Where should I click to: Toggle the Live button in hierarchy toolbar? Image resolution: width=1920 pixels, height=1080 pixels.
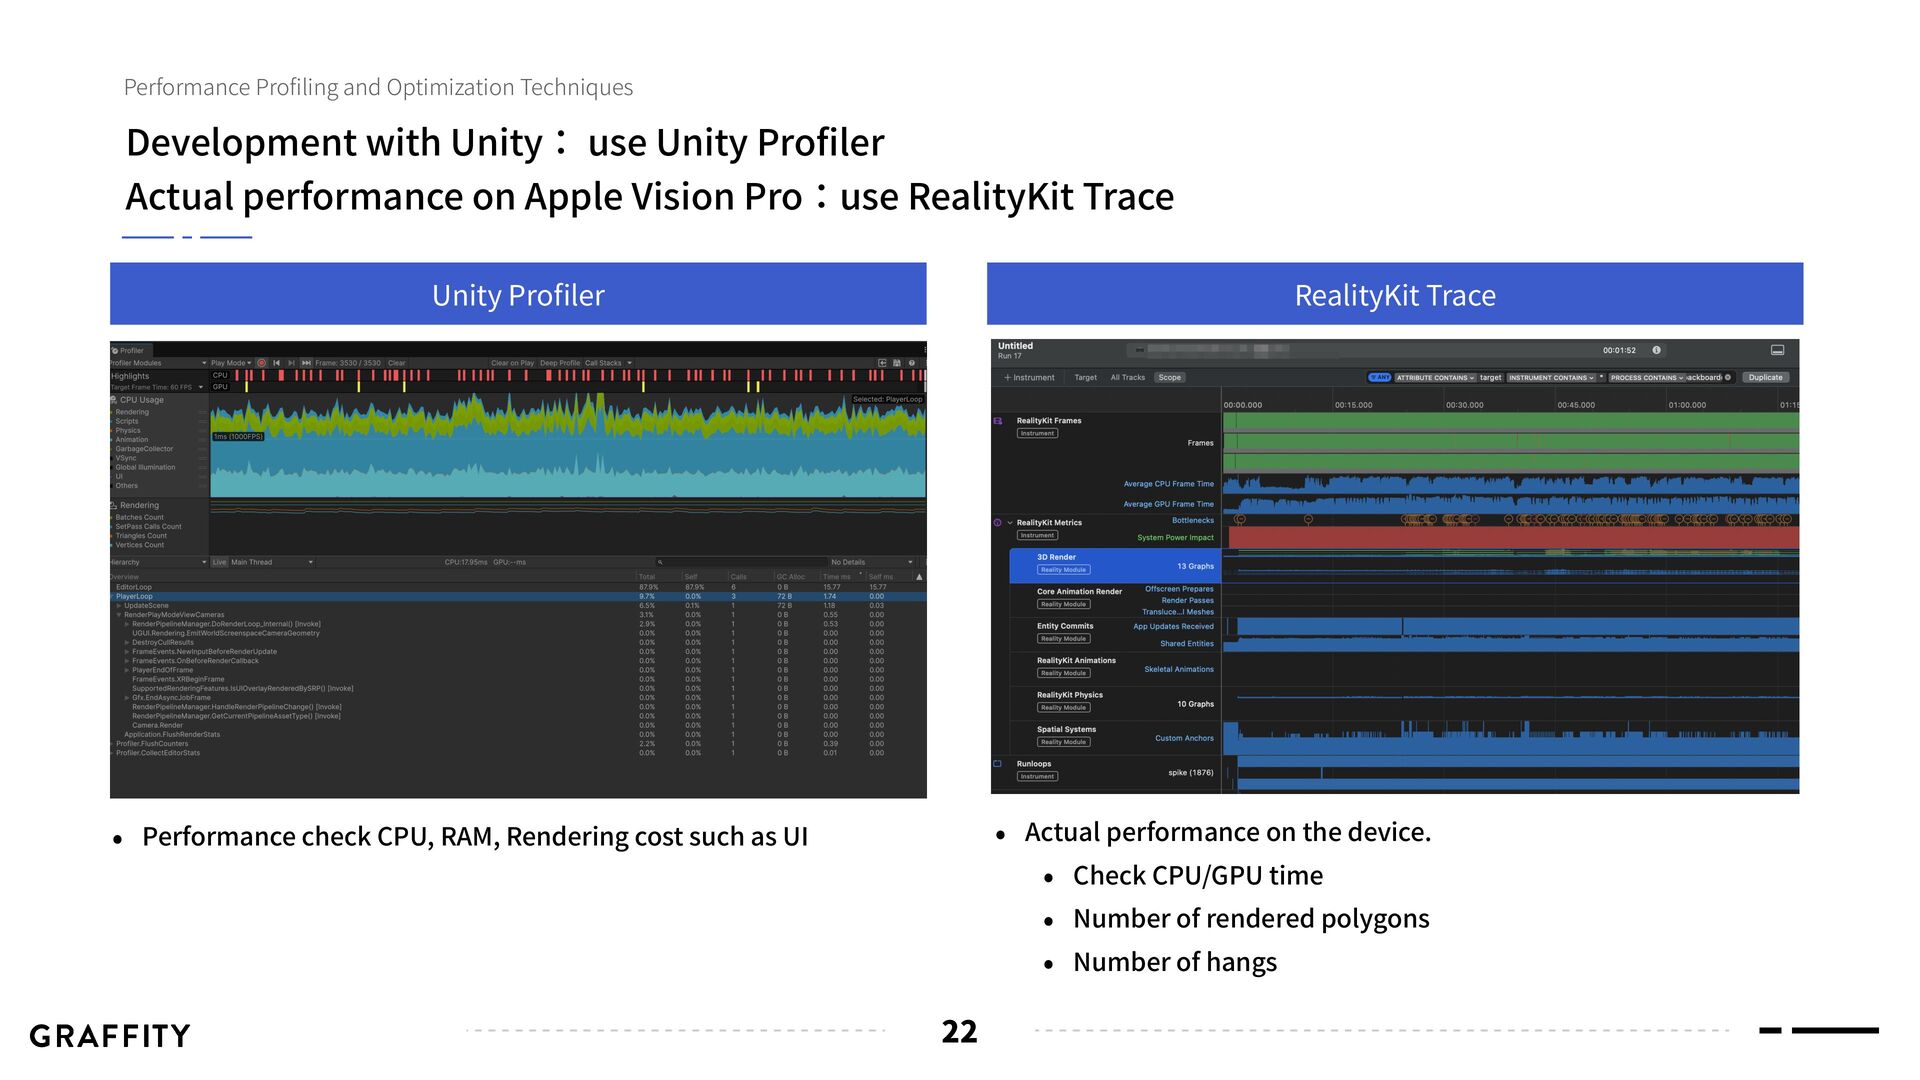[x=219, y=562]
